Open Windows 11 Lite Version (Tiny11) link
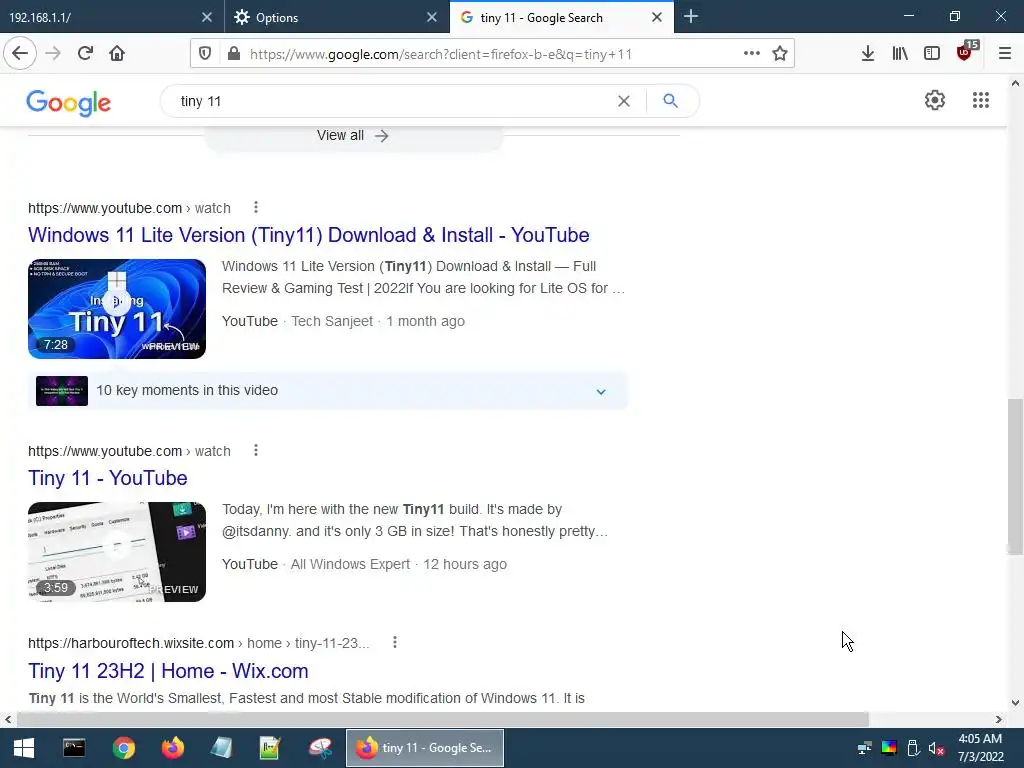This screenshot has height=768, width=1024. coord(309,235)
